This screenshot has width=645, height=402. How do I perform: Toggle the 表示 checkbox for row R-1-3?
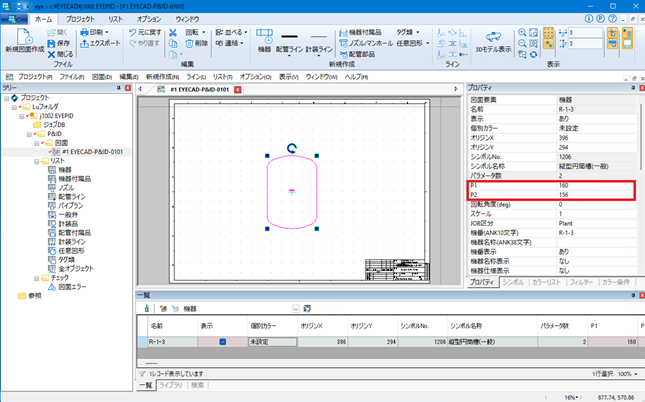(x=224, y=342)
